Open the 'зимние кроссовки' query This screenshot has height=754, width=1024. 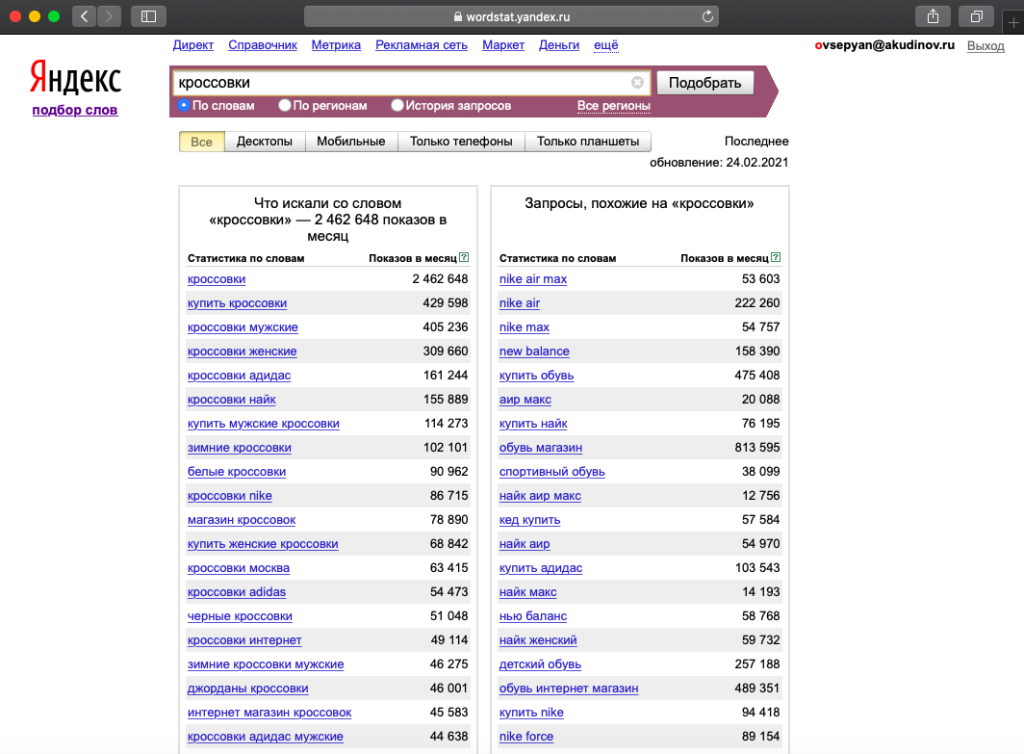coord(239,448)
